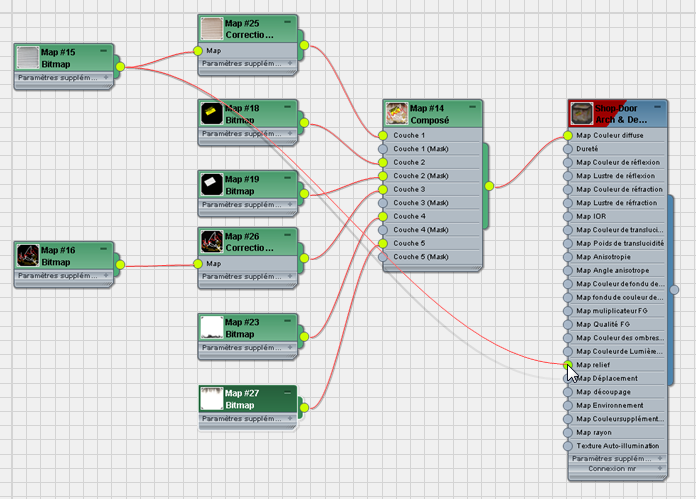Image resolution: width=696 pixels, height=499 pixels.
Task: Click the Couche 1 input socket
Action: [383, 135]
